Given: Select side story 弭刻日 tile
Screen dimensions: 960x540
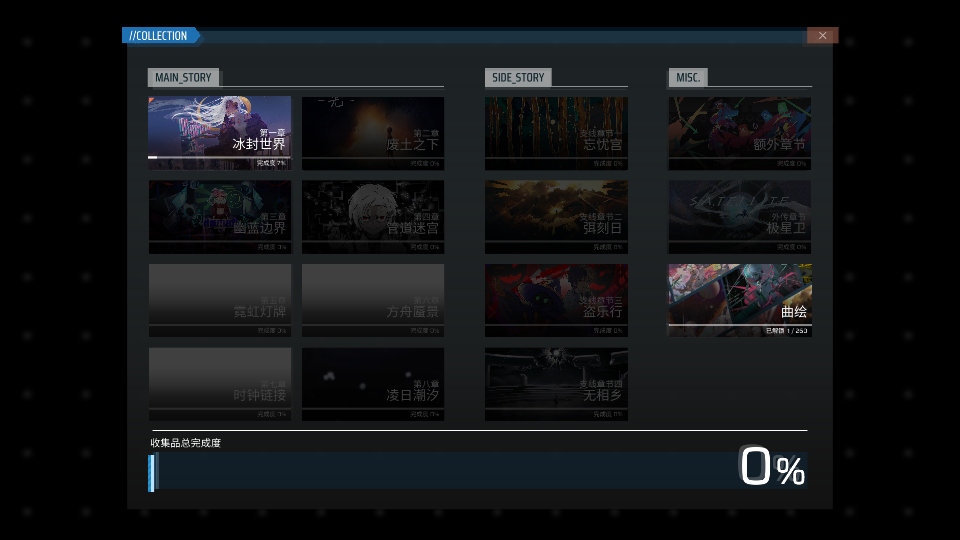Looking at the screenshot, I should pos(556,216).
